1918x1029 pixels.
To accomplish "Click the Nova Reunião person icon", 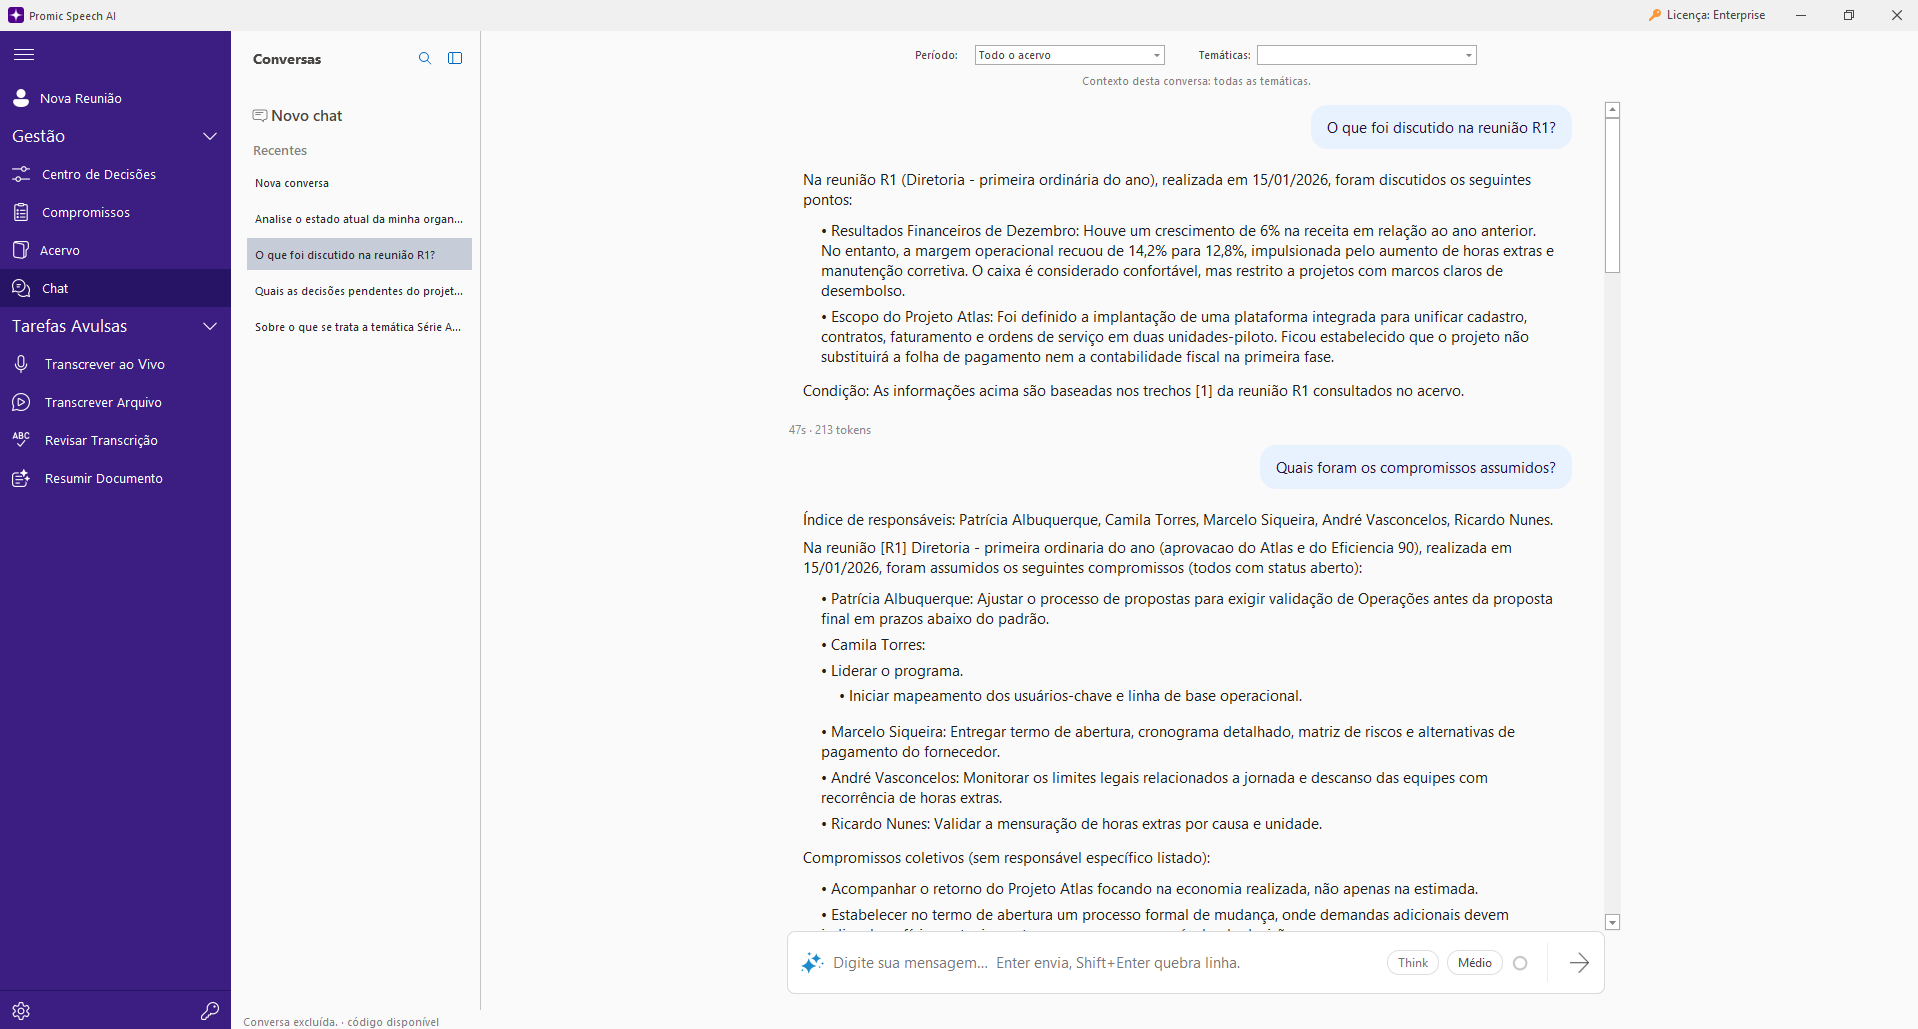I will click(21, 98).
